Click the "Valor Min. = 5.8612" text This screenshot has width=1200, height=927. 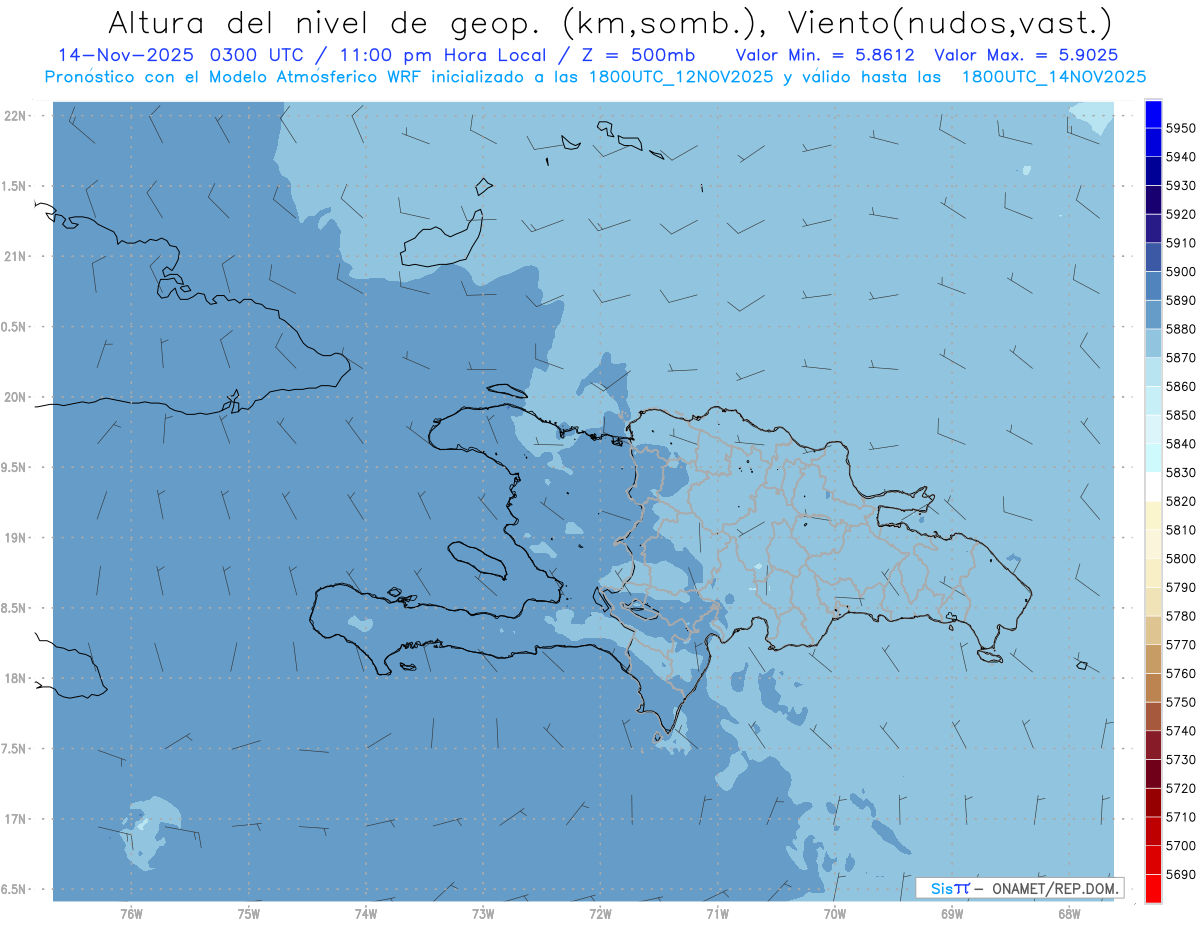(825, 55)
